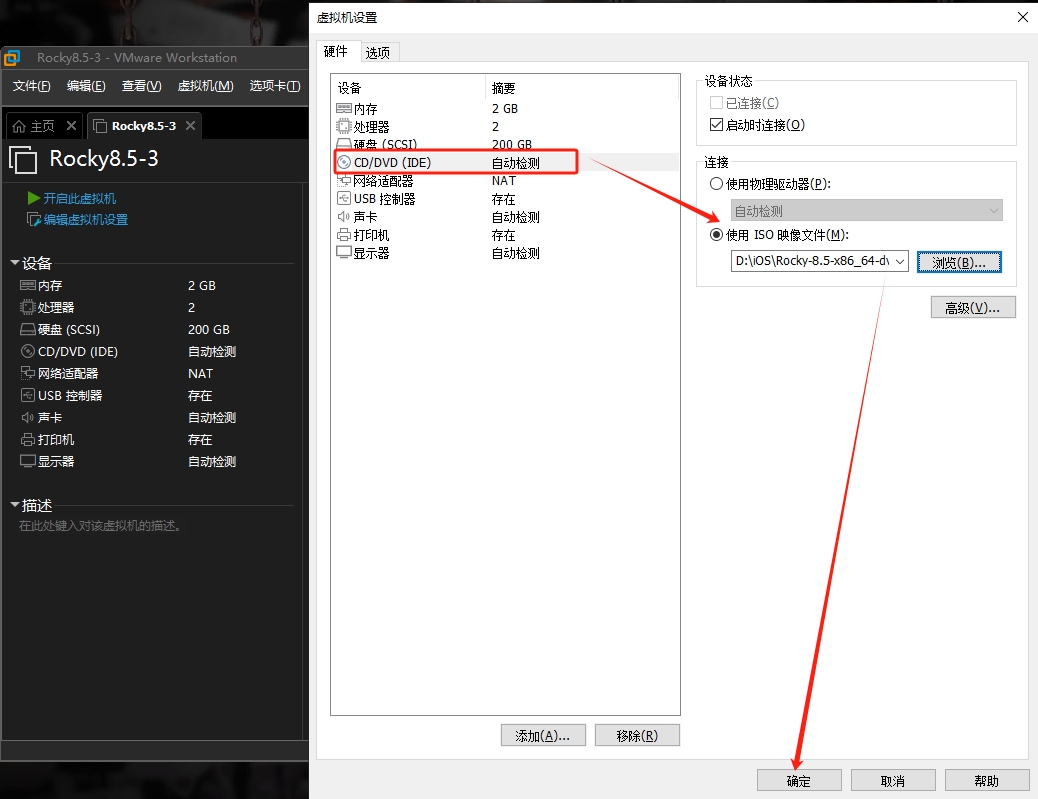
Task: Click the USB controller icon in the main window
Action: (28, 395)
